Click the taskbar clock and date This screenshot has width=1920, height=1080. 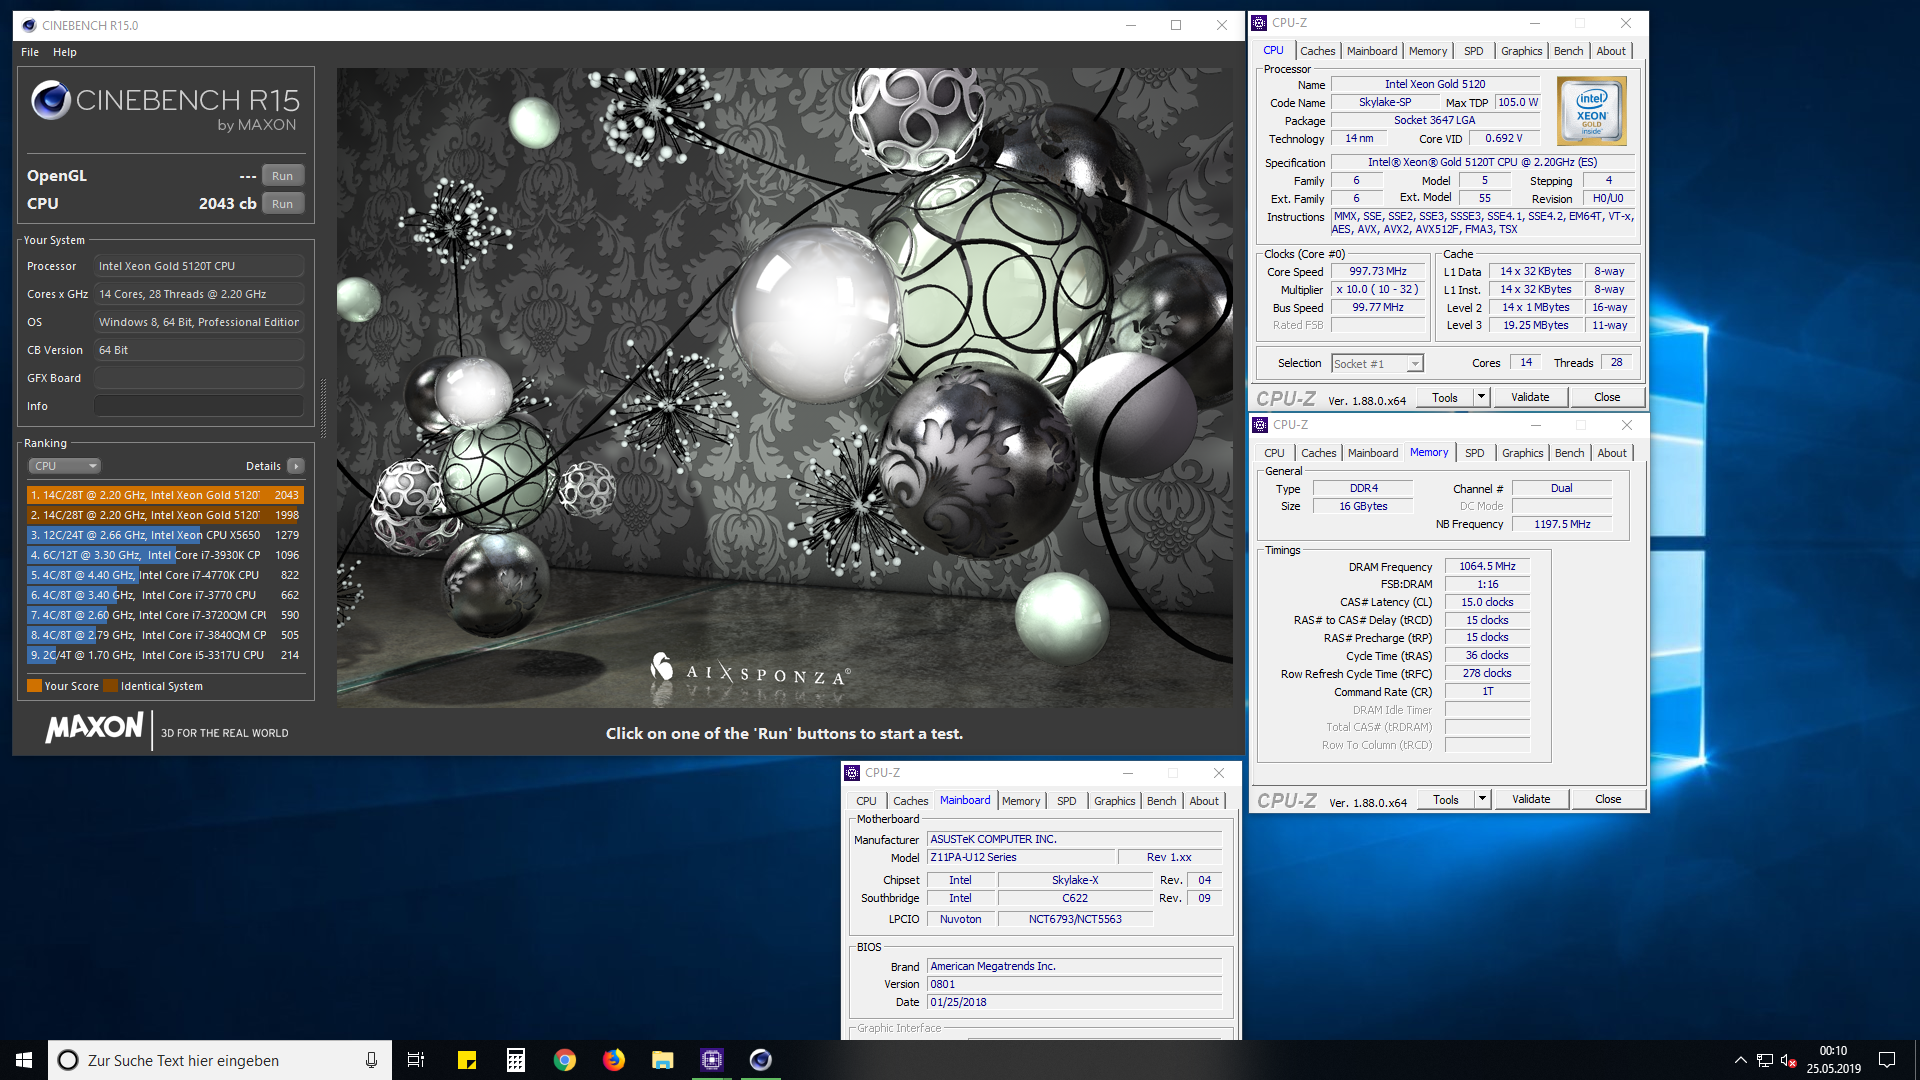pos(1833,1060)
